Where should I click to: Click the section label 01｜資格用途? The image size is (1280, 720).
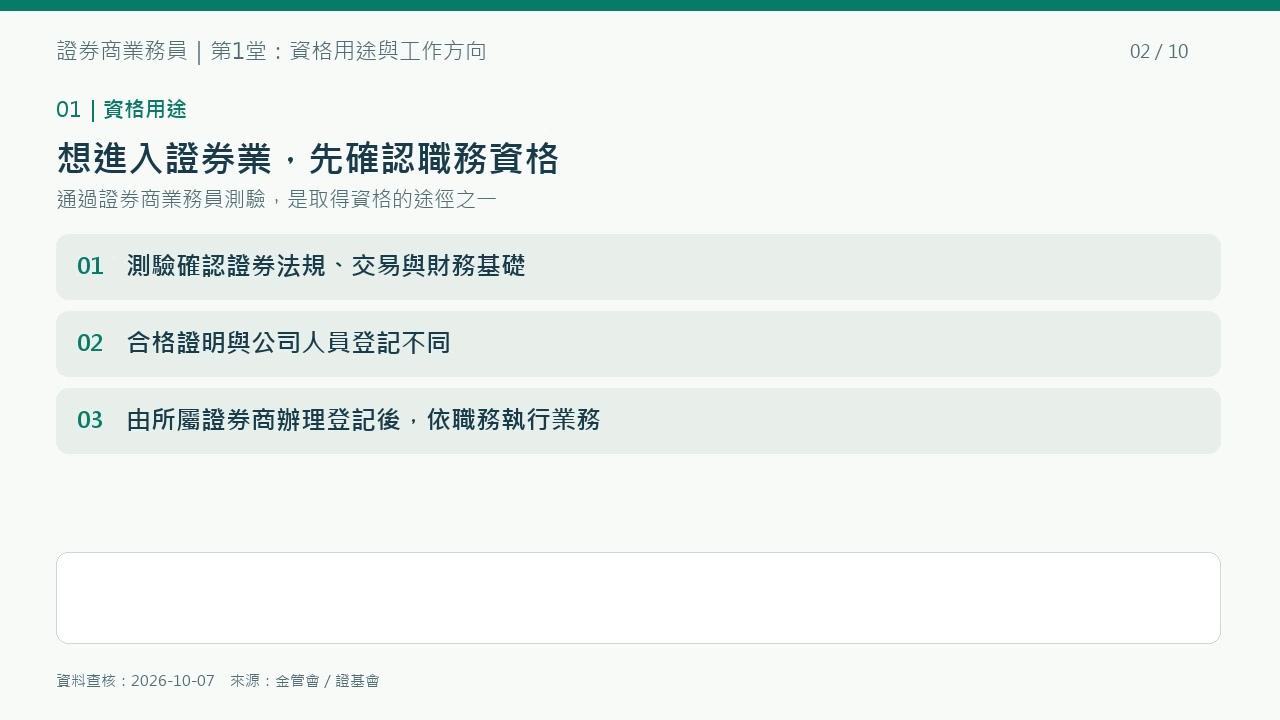coord(121,109)
